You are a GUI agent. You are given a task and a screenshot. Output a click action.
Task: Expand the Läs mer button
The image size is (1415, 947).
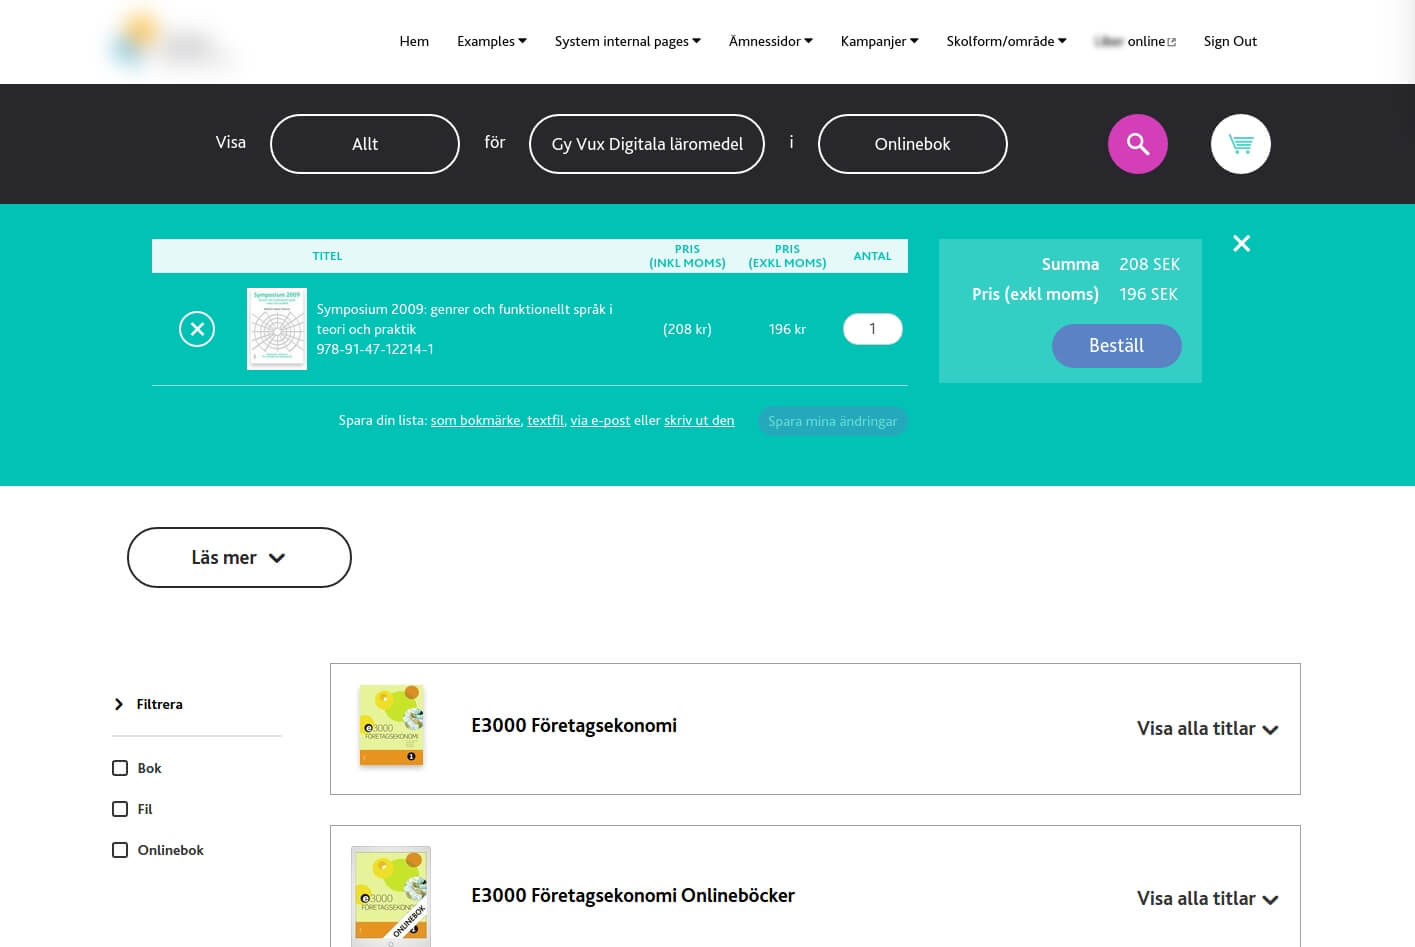tap(239, 557)
